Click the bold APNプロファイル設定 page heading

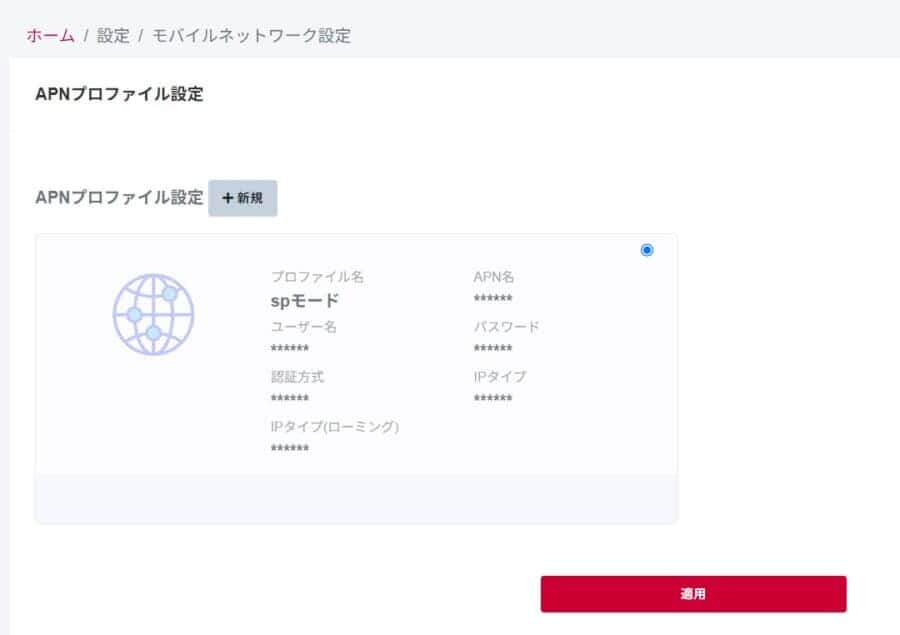[x=119, y=94]
